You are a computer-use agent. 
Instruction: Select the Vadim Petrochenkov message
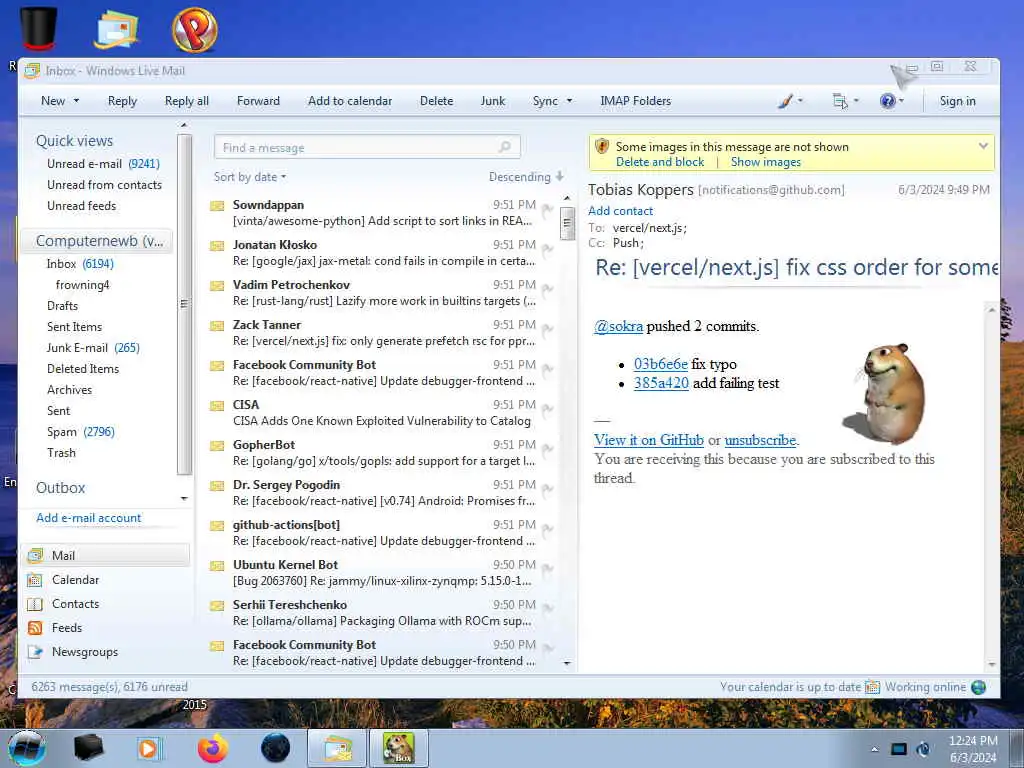point(382,293)
